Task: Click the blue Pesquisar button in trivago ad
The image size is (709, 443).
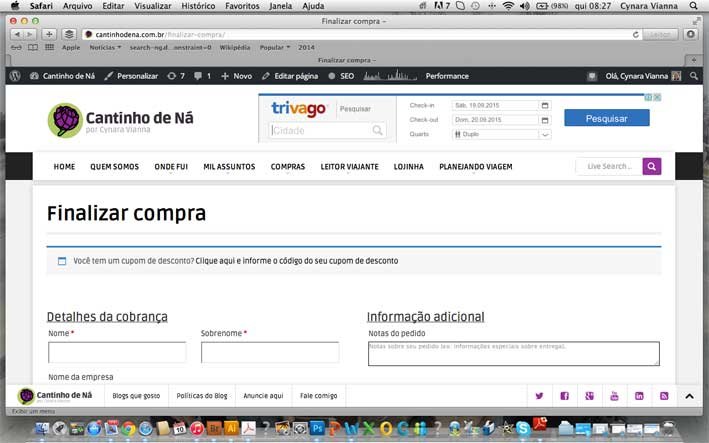Action: pos(607,118)
